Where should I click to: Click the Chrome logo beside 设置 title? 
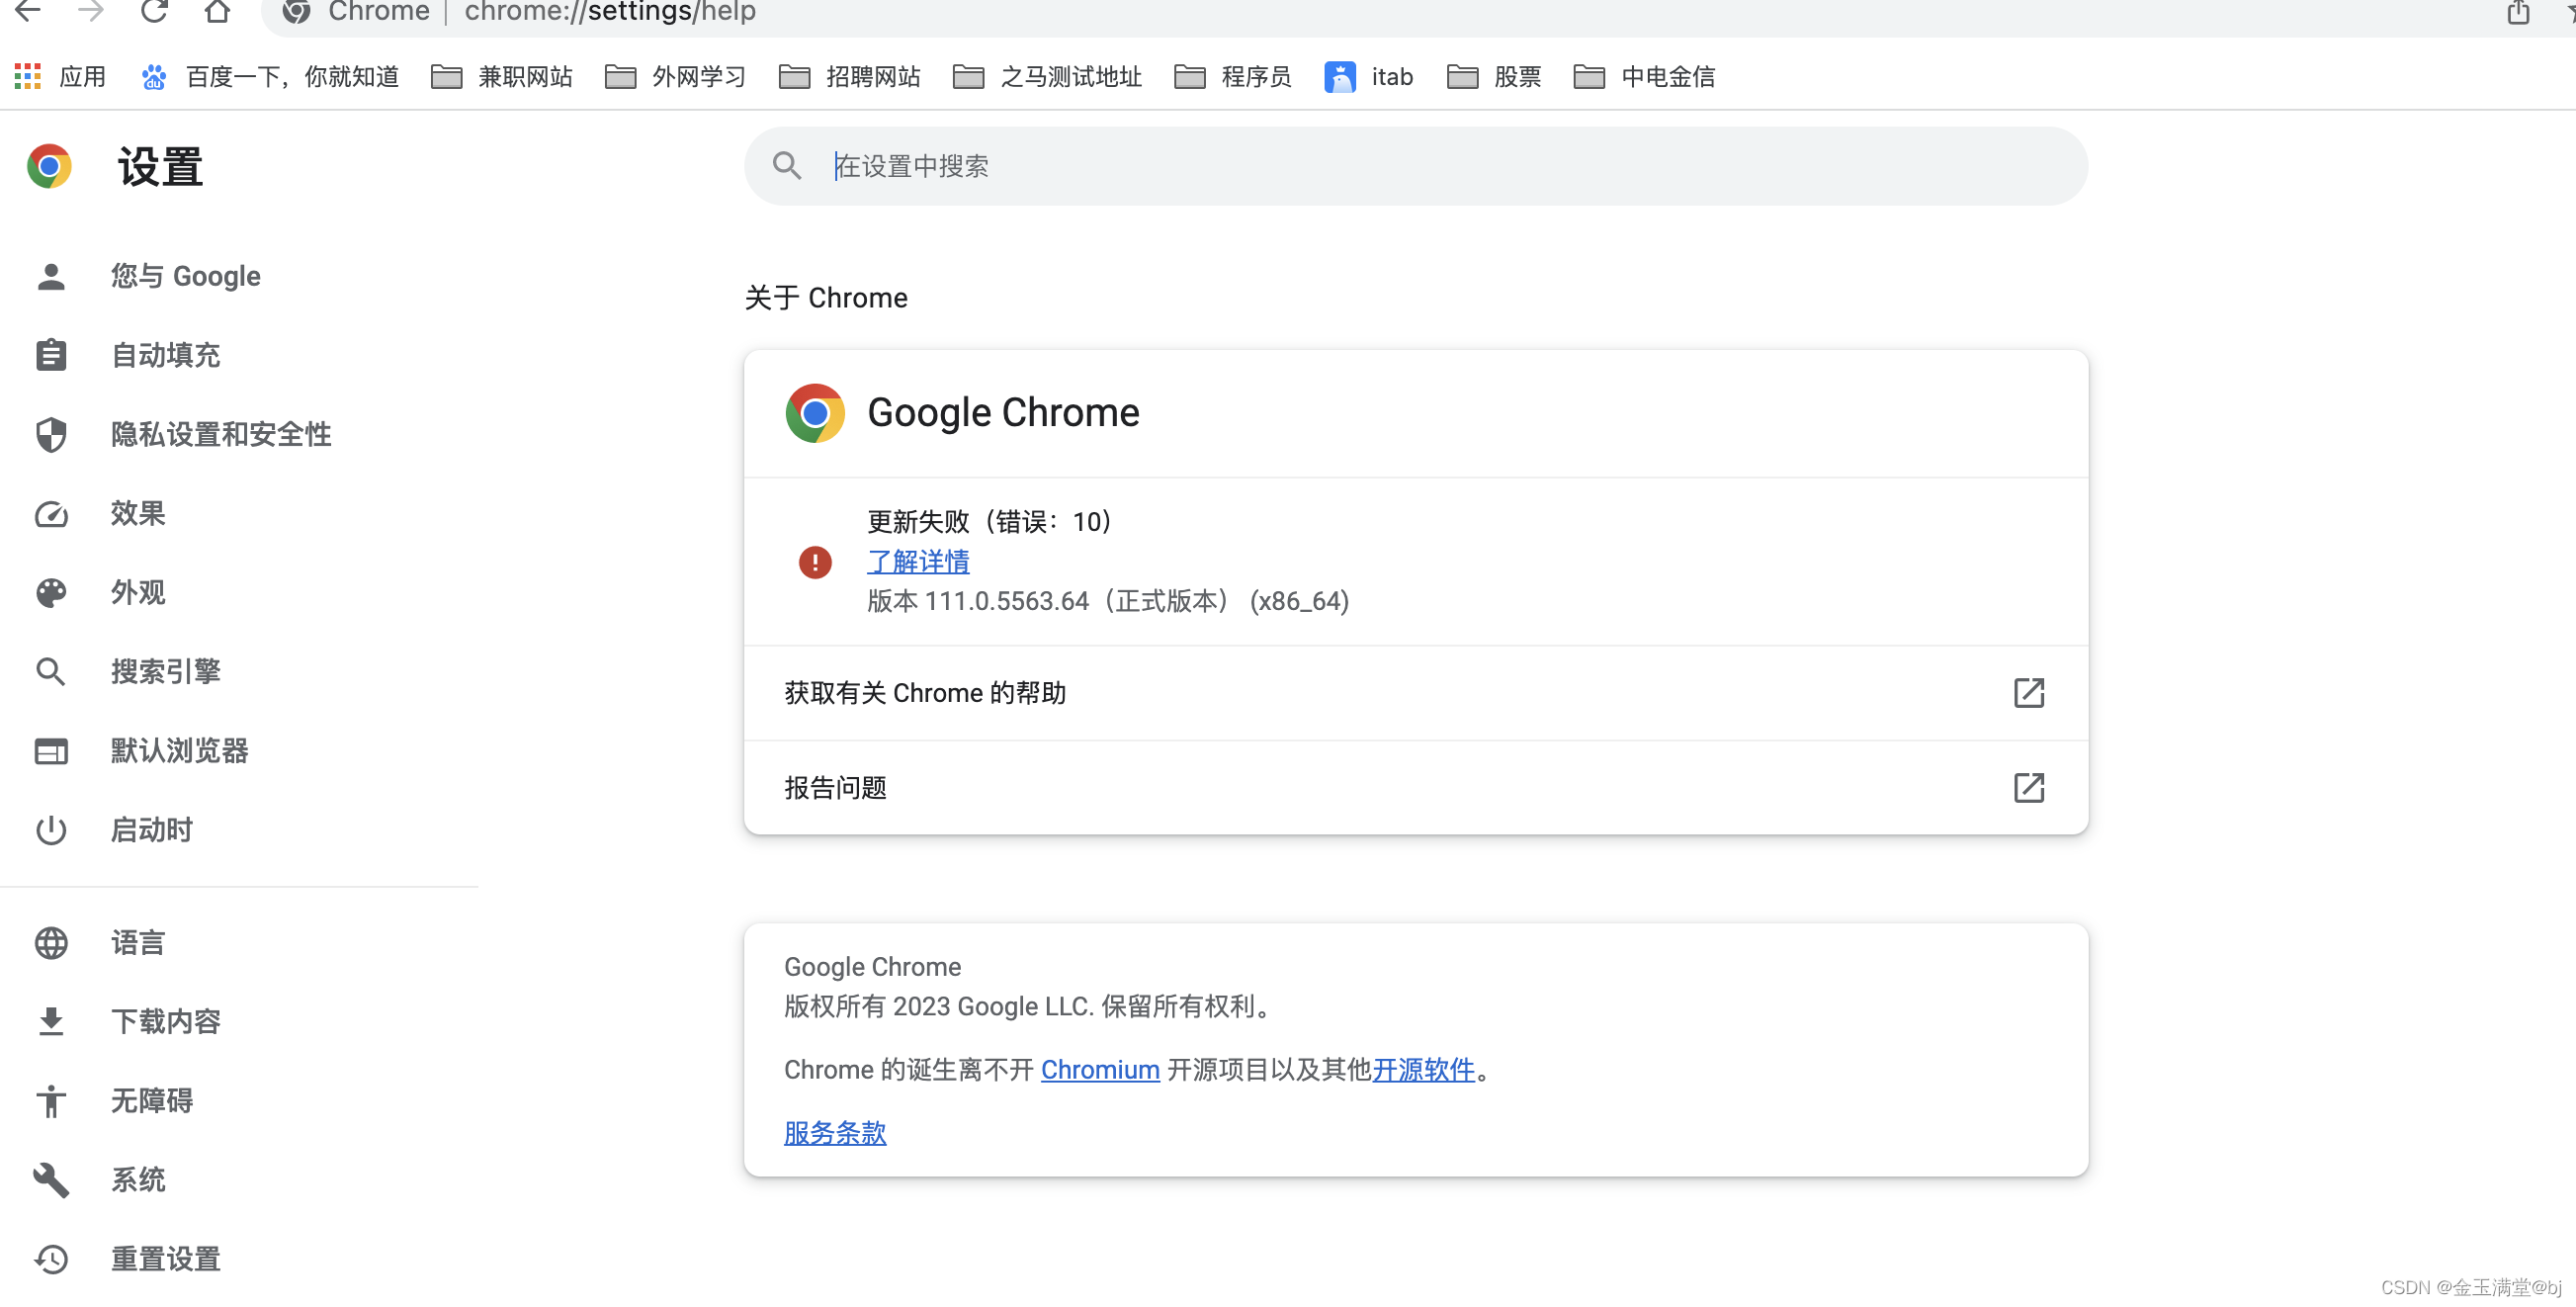[49, 166]
